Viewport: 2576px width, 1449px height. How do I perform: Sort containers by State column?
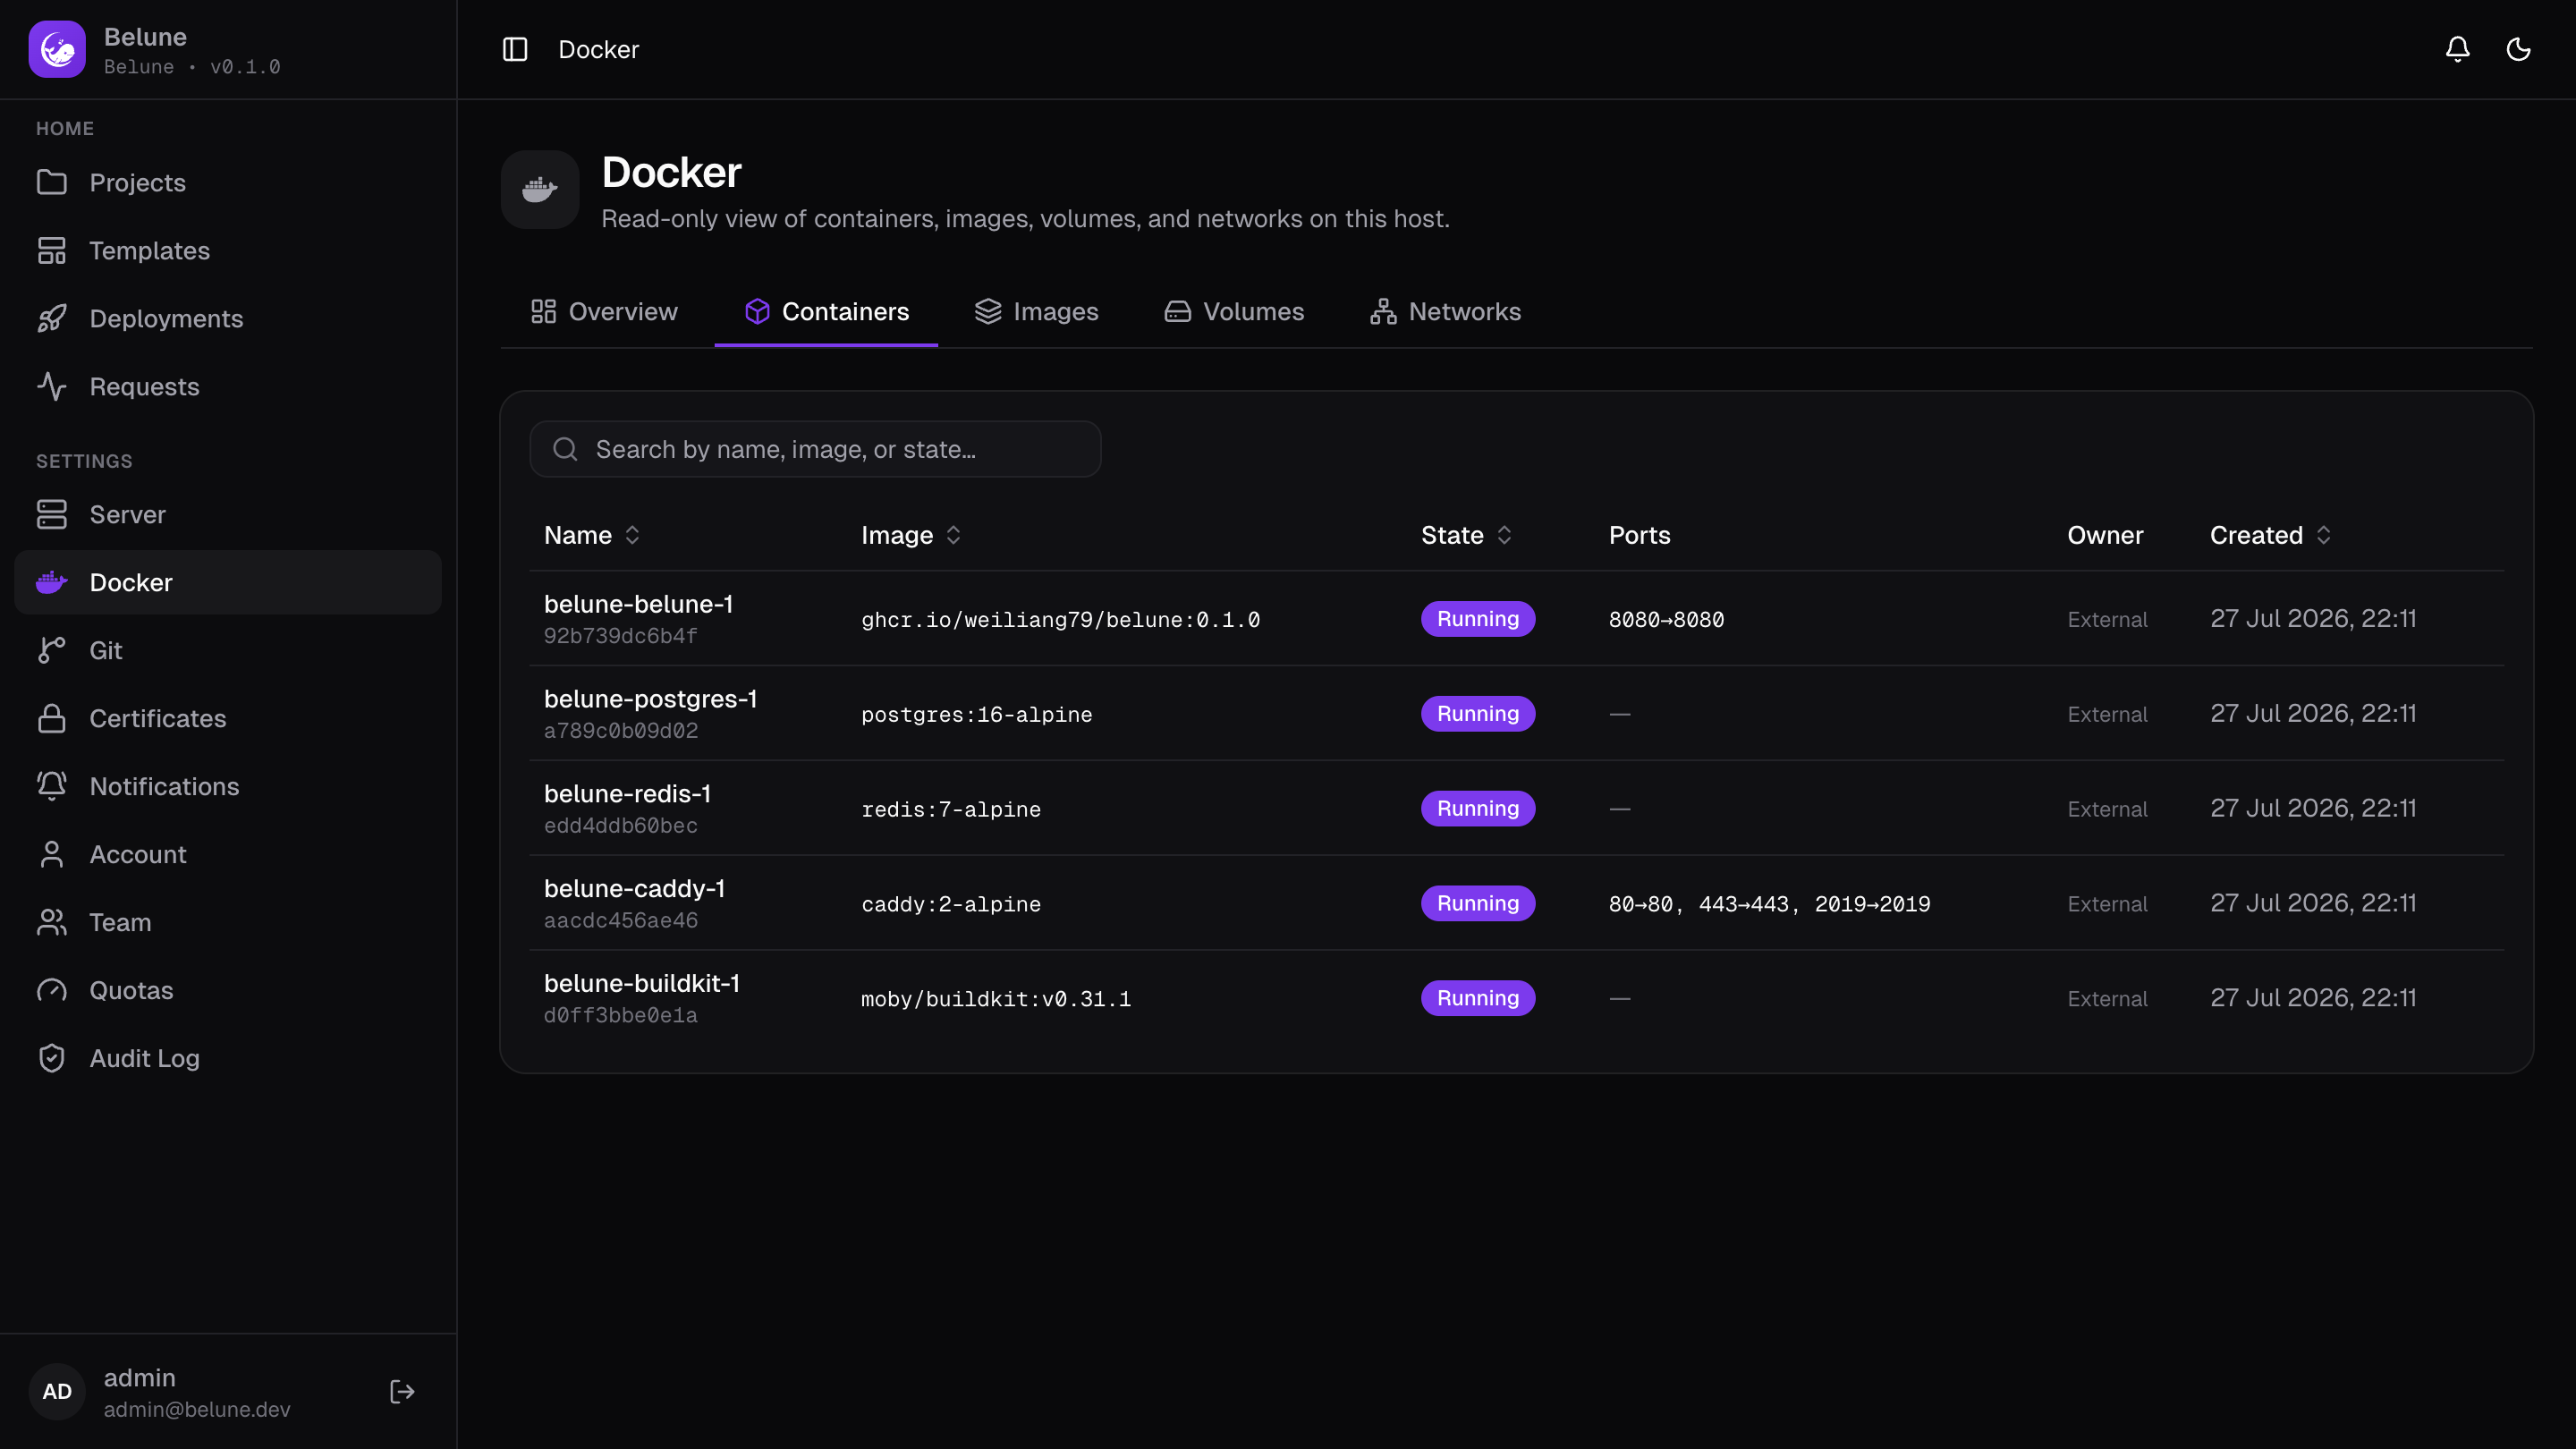(1466, 535)
